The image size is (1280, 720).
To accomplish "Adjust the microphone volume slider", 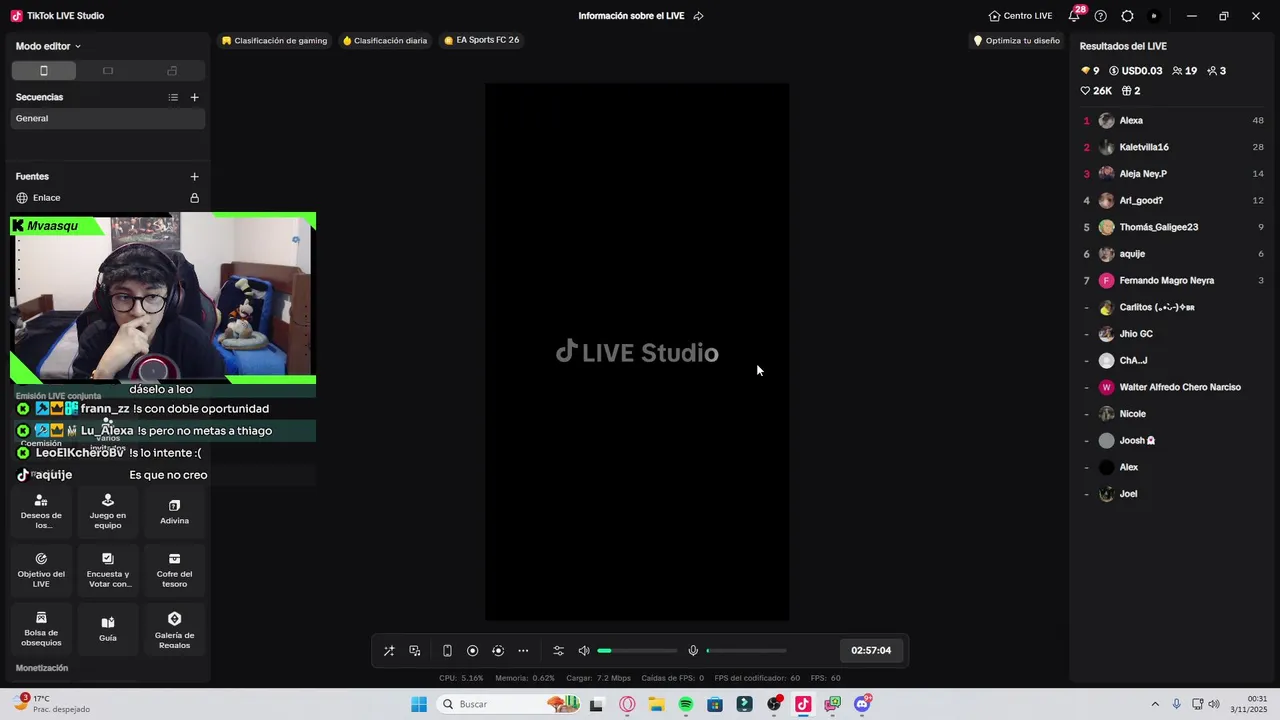I will pyautogui.click(x=746, y=651).
